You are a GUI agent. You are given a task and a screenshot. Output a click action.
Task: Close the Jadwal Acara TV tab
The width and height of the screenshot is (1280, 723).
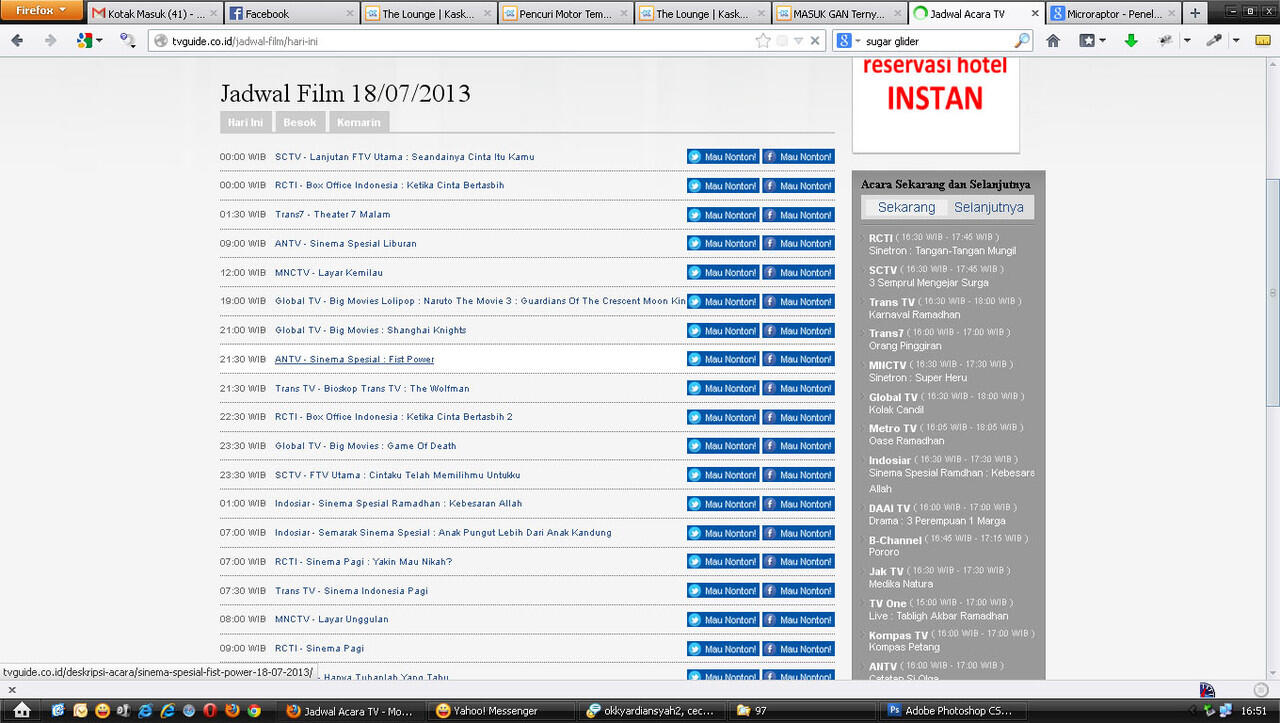pyautogui.click(x=1034, y=14)
